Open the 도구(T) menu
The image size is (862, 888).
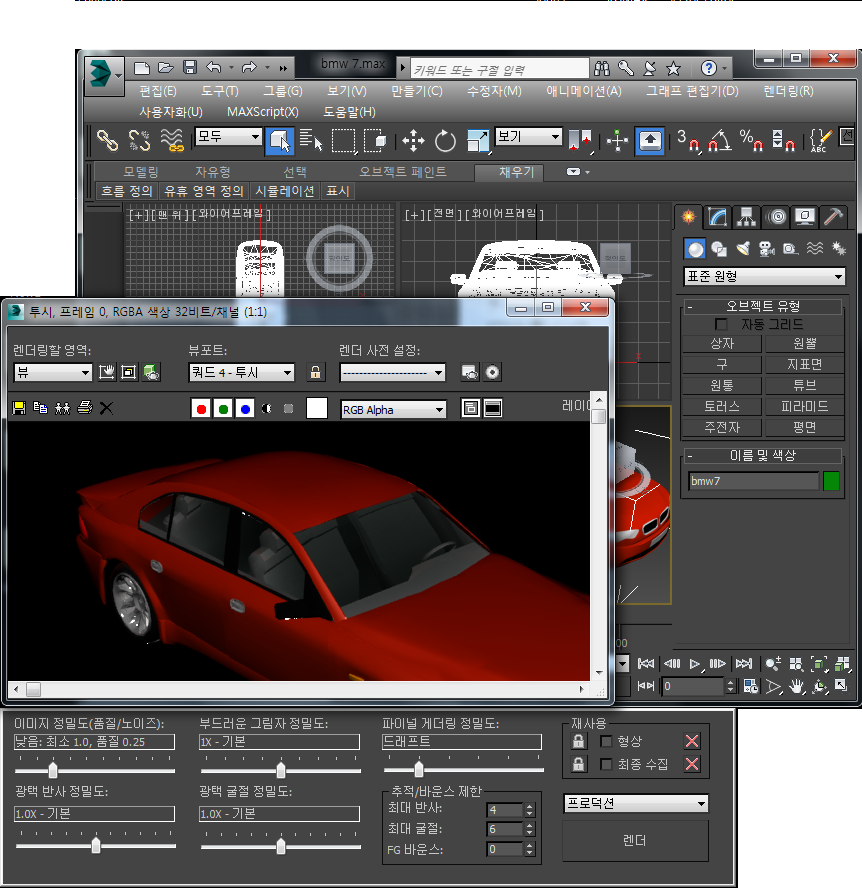220,91
